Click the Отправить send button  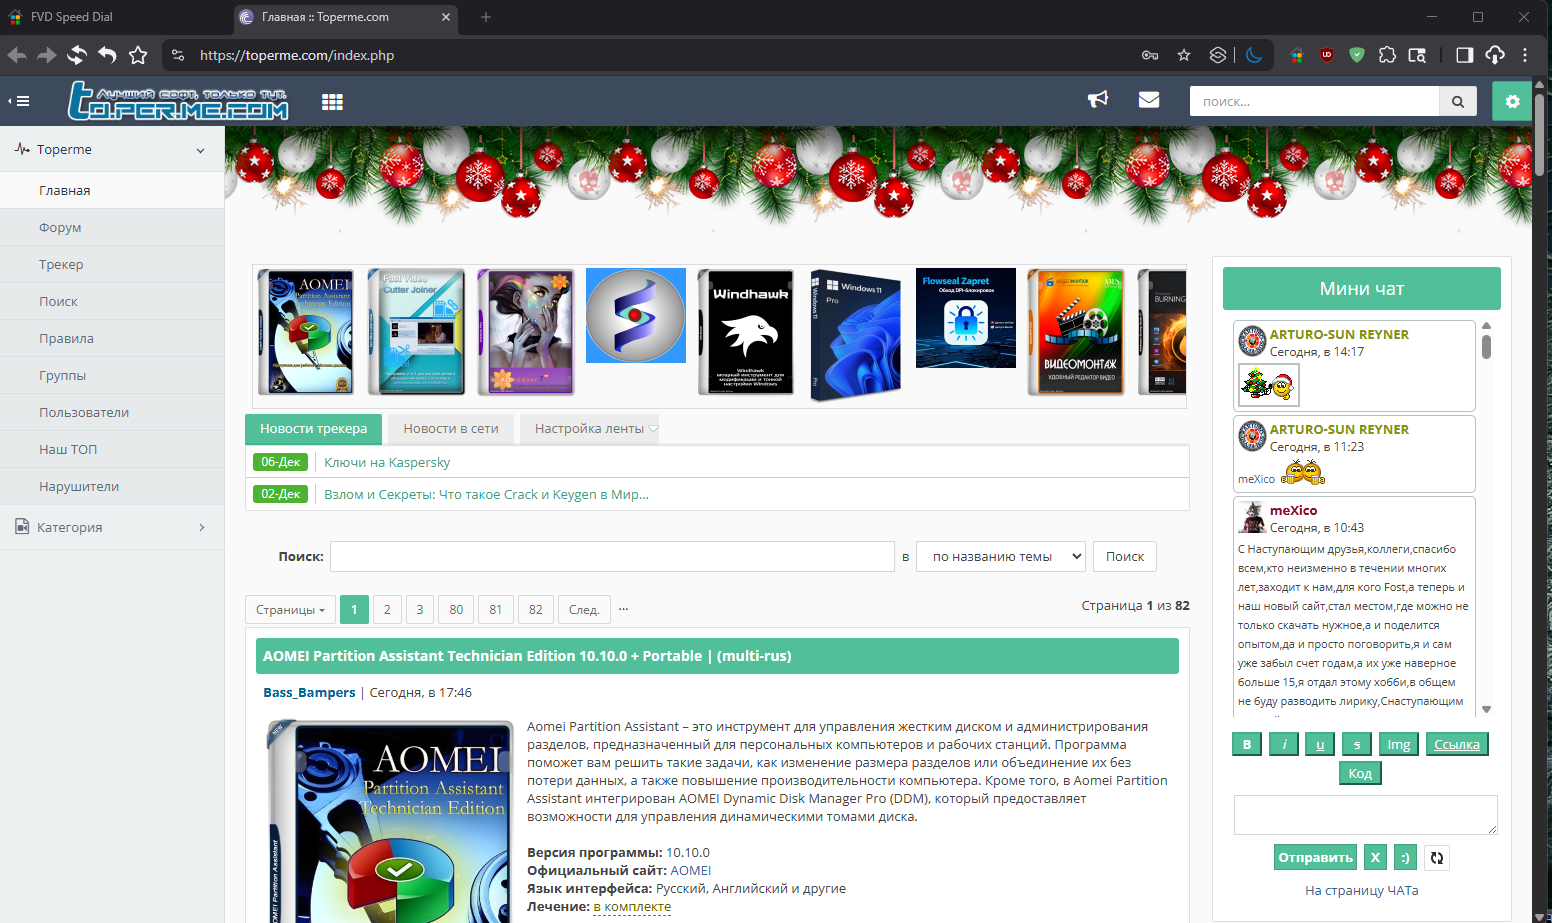1315,857
